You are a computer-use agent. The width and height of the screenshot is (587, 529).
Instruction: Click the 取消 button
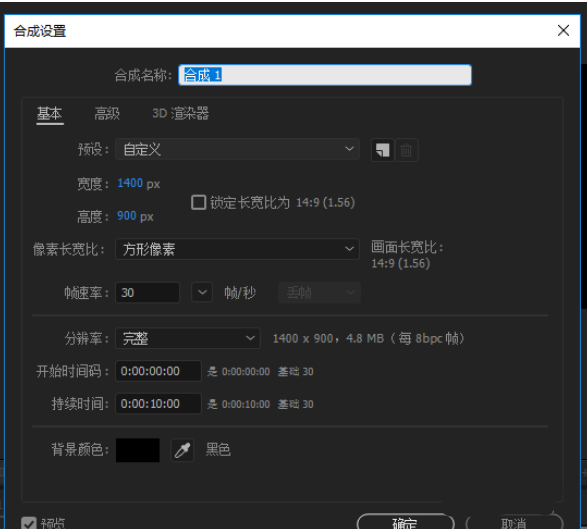514,522
